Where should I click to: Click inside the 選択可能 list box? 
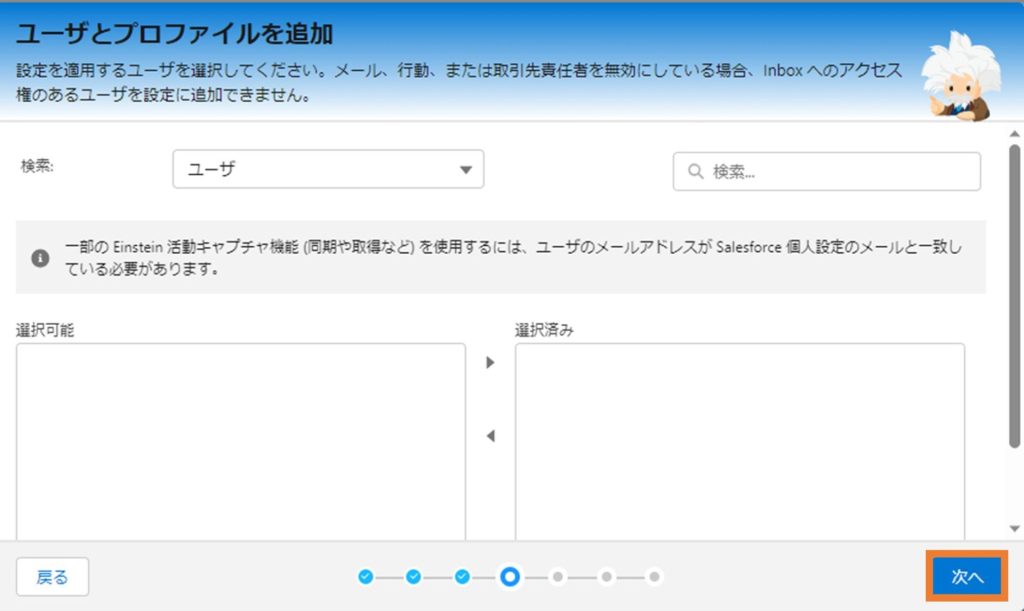point(241,442)
